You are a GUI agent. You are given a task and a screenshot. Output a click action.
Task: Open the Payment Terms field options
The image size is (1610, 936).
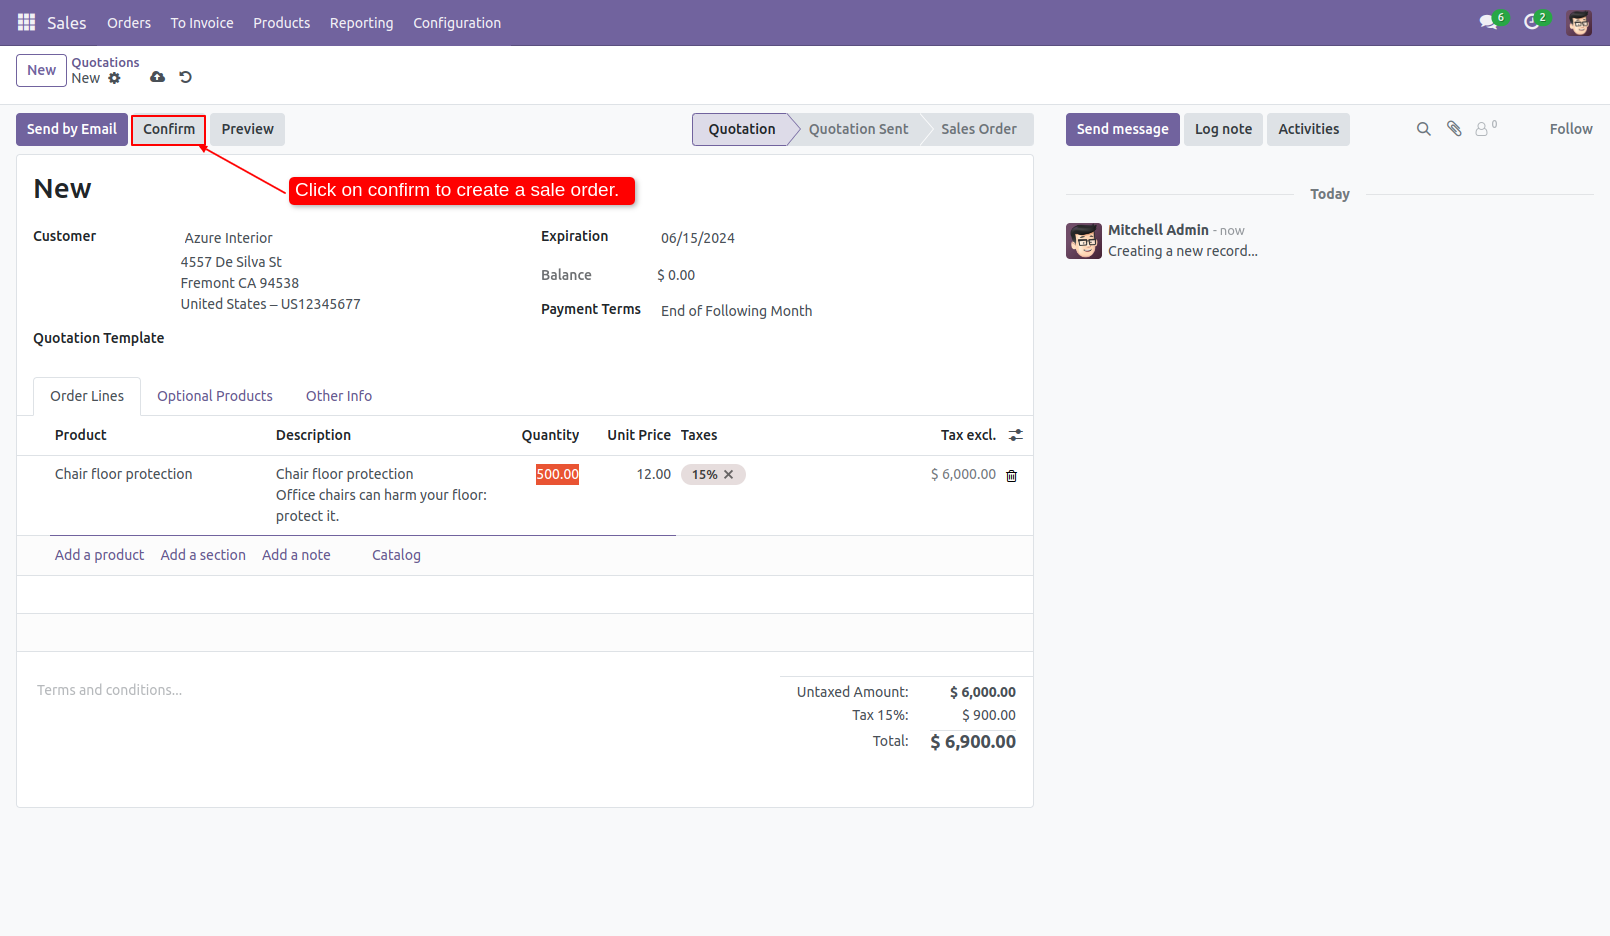pos(736,310)
